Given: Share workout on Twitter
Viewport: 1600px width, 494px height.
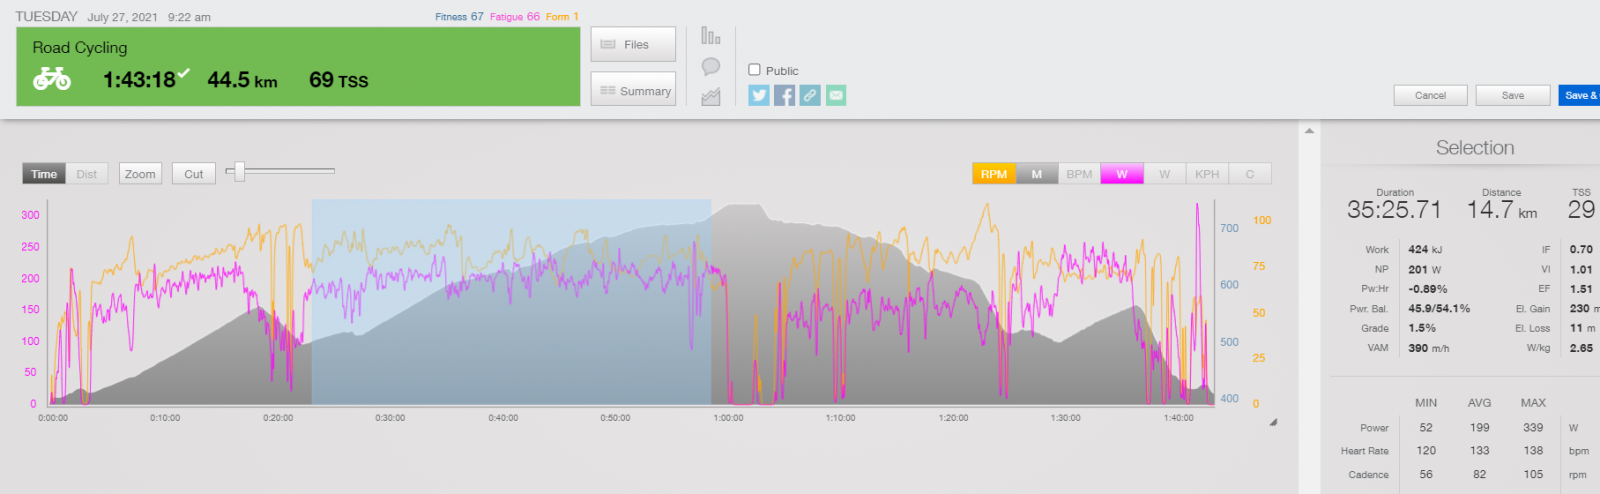Looking at the screenshot, I should [x=759, y=95].
